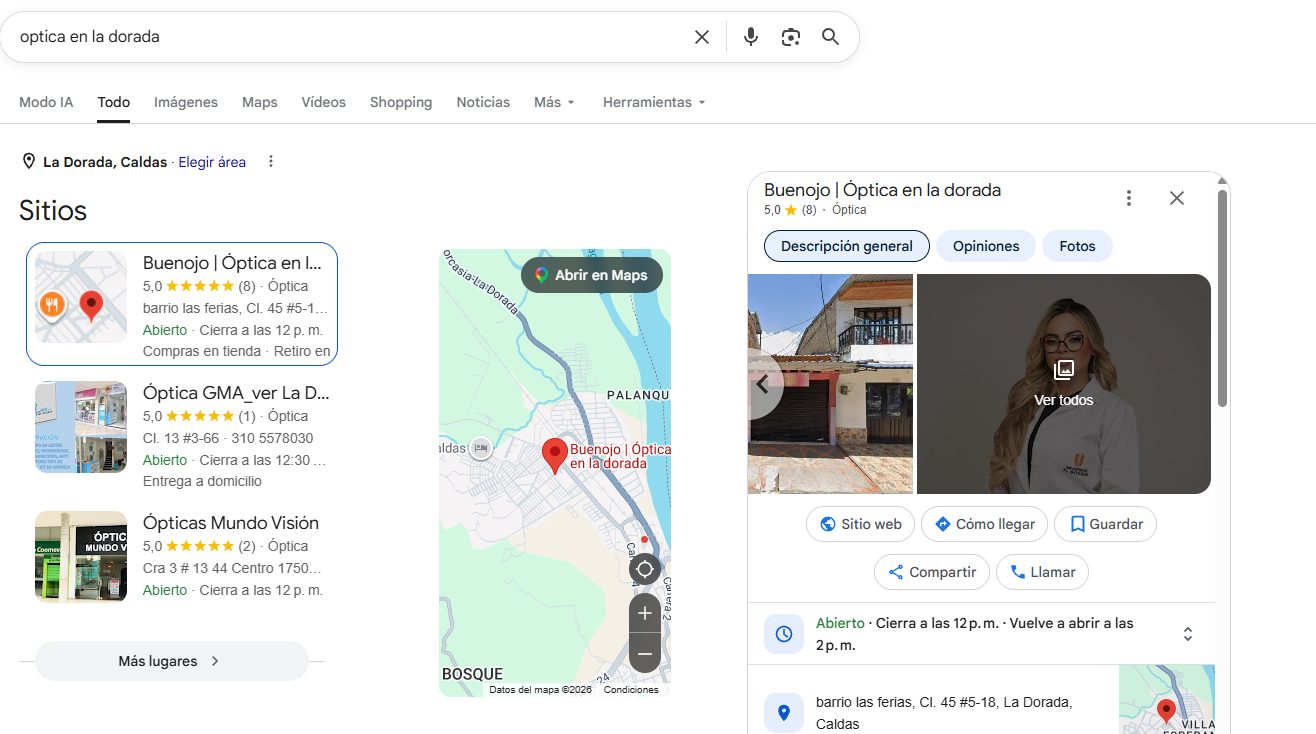
Task: Click Abrir en Maps button
Action: point(592,275)
